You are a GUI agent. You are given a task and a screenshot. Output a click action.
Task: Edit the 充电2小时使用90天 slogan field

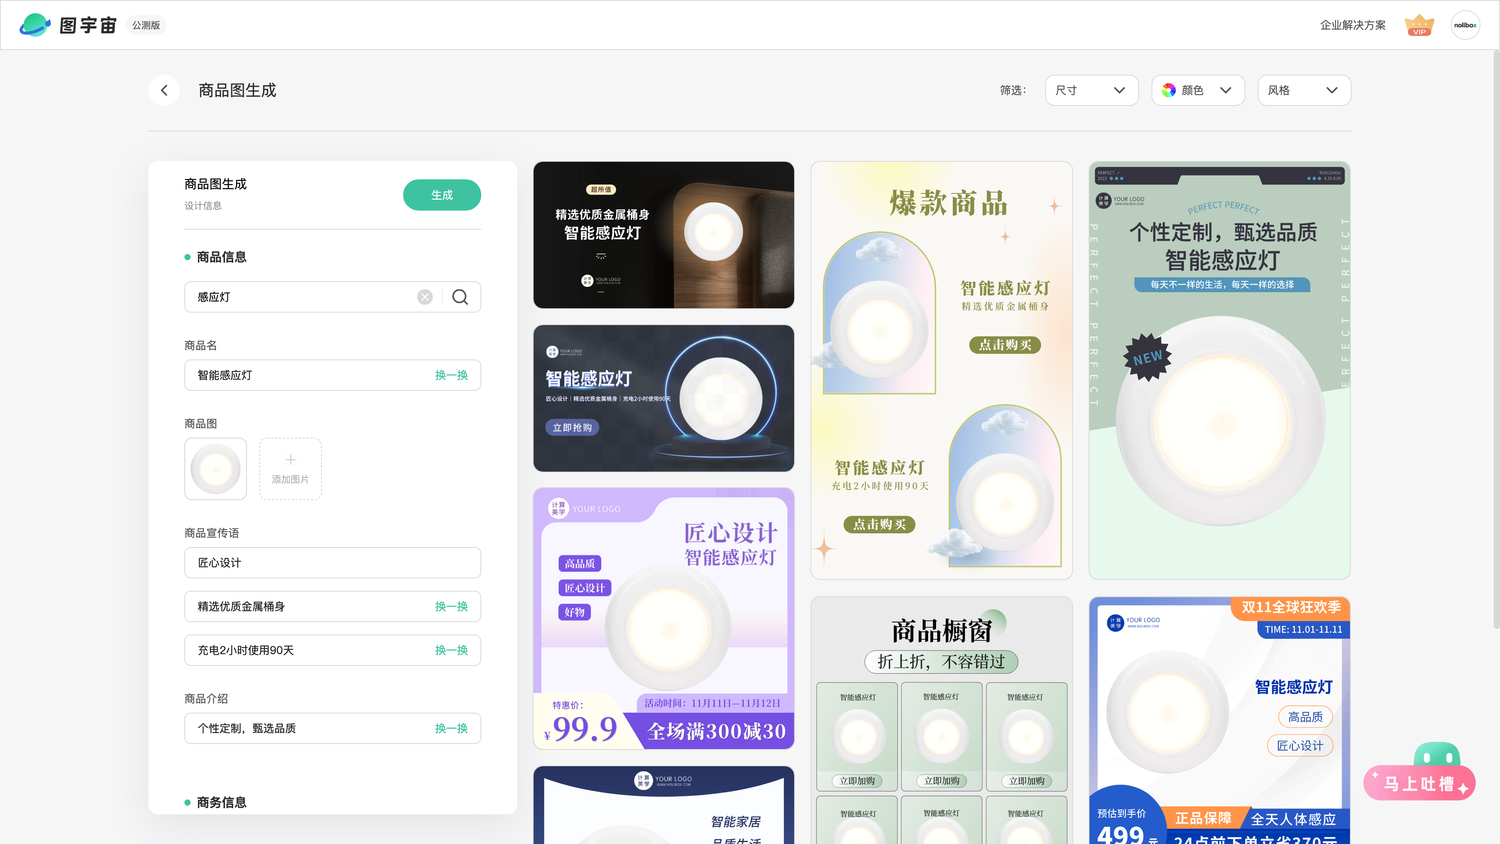tap(332, 650)
